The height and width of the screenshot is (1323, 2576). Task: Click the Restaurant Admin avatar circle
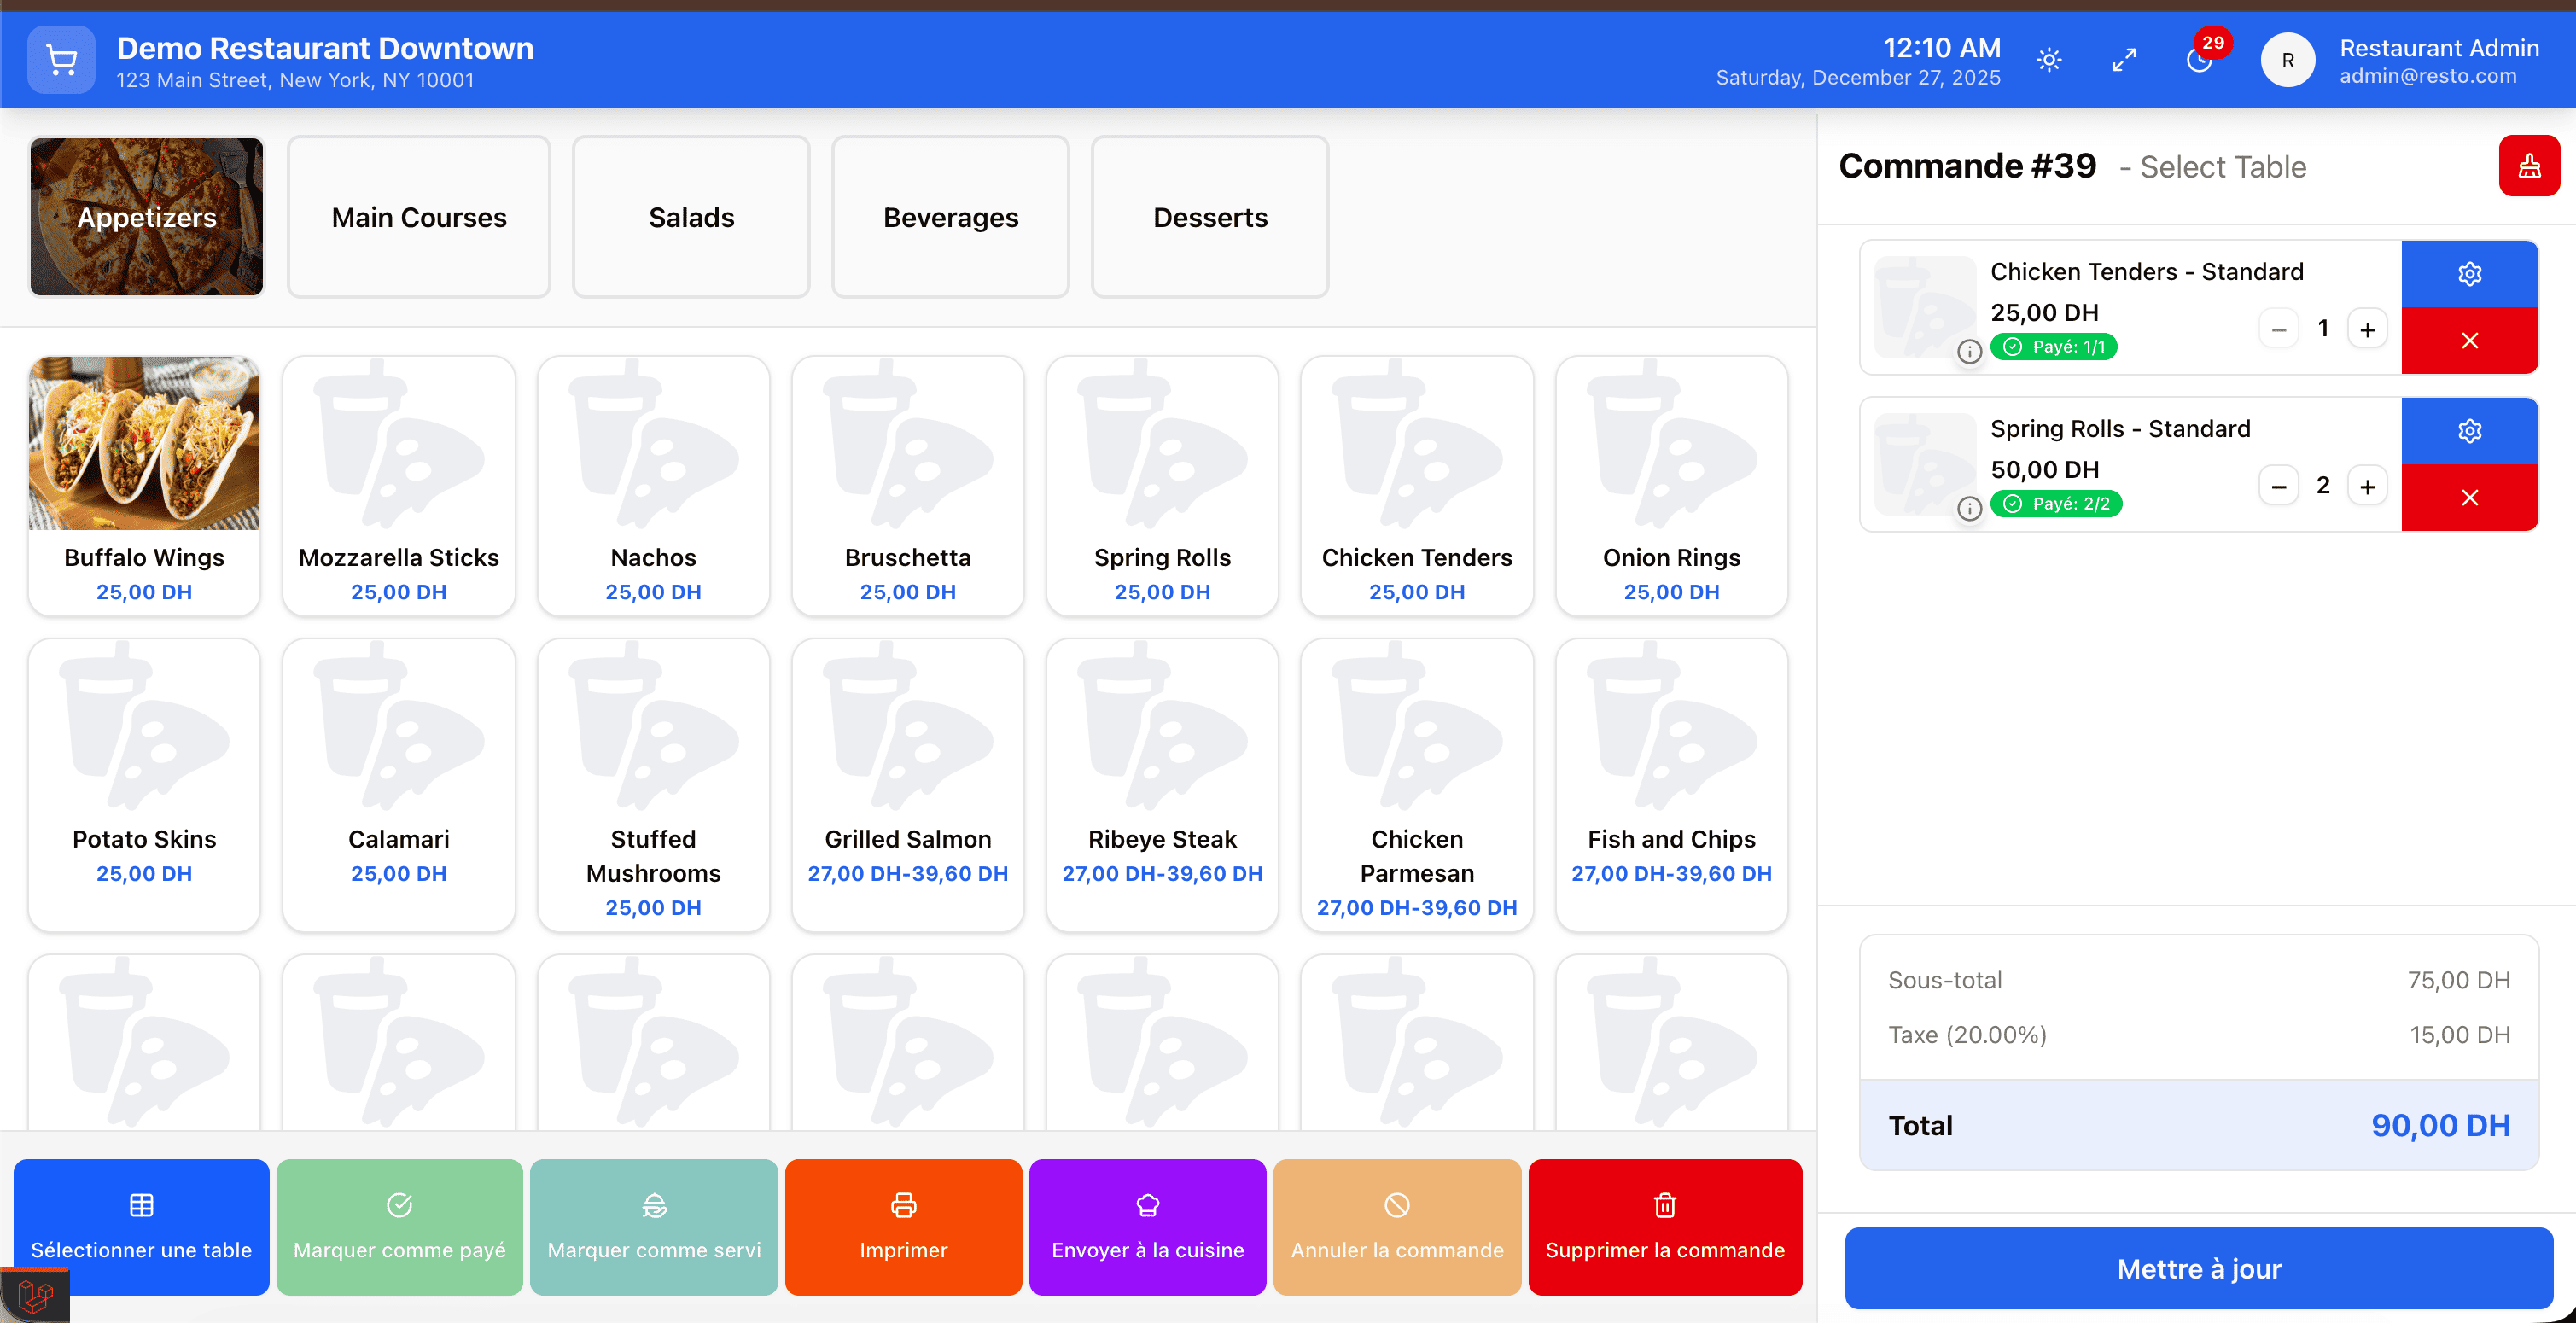[x=2288, y=59]
